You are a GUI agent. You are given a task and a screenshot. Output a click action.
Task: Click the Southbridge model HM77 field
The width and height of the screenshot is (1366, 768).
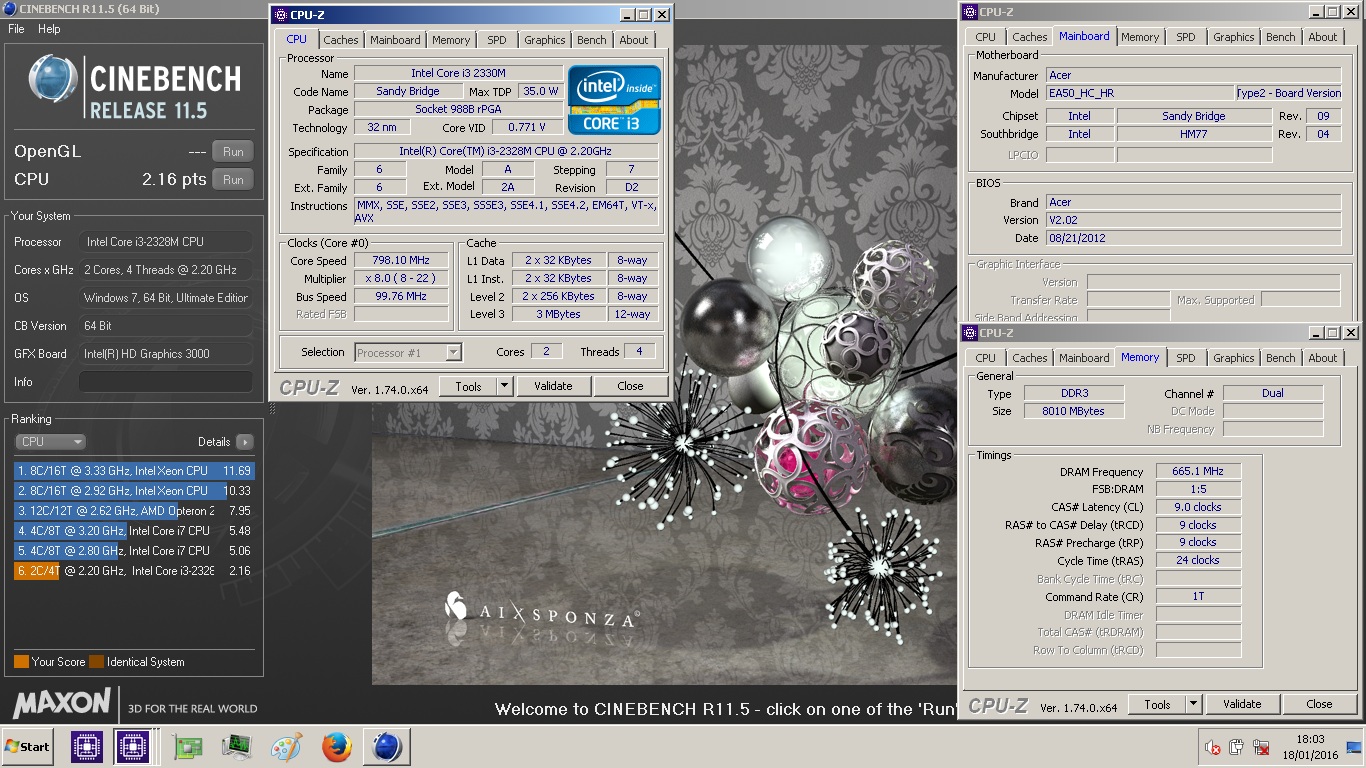(x=1194, y=134)
